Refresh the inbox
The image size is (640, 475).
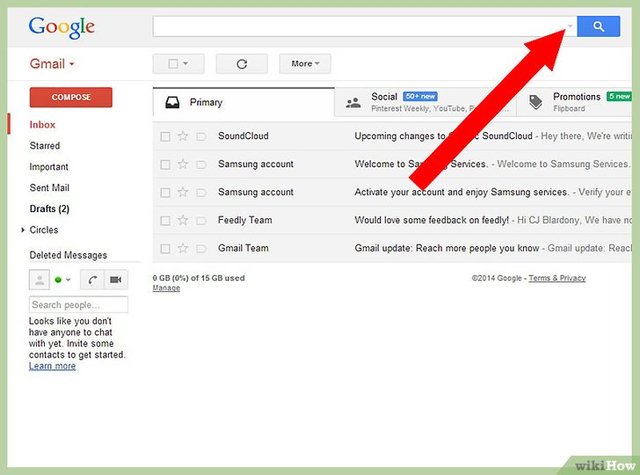[x=242, y=64]
